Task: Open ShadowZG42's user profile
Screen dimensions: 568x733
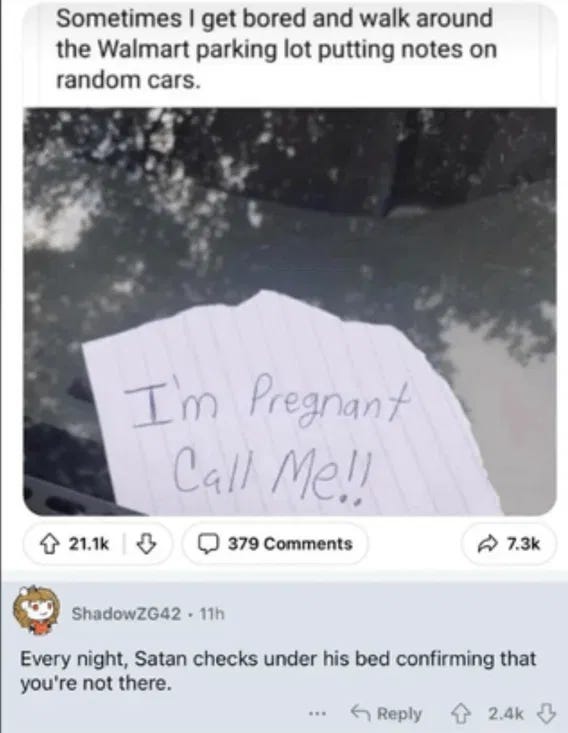Action: pos(126,613)
